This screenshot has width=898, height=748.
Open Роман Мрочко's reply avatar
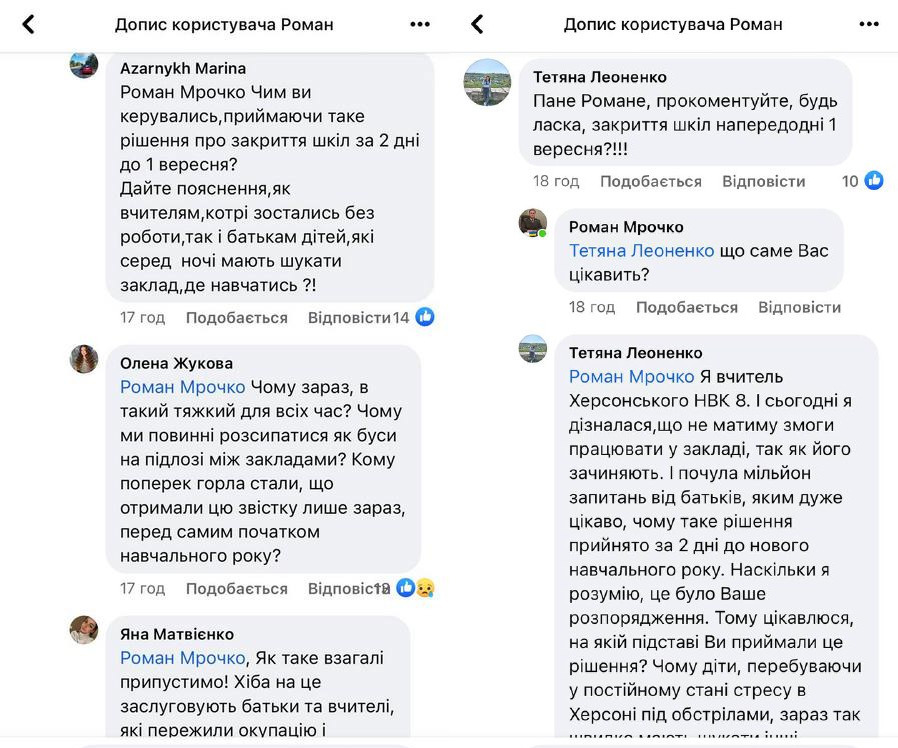pos(533,223)
